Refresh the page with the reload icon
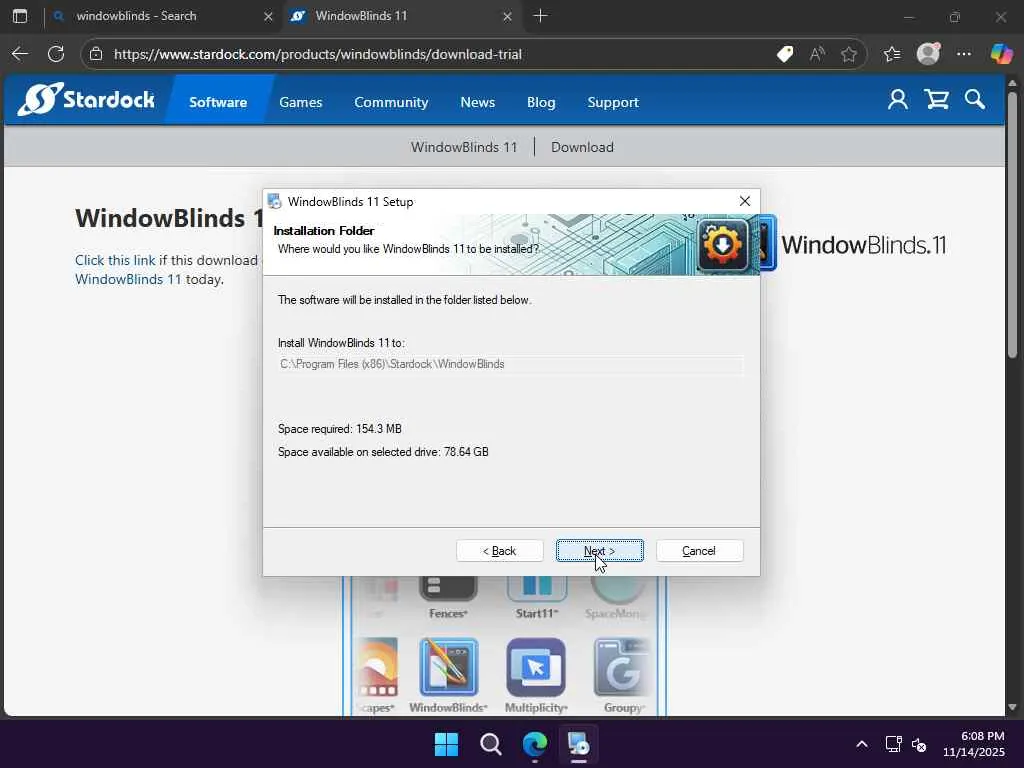The height and width of the screenshot is (768, 1024). tap(56, 54)
